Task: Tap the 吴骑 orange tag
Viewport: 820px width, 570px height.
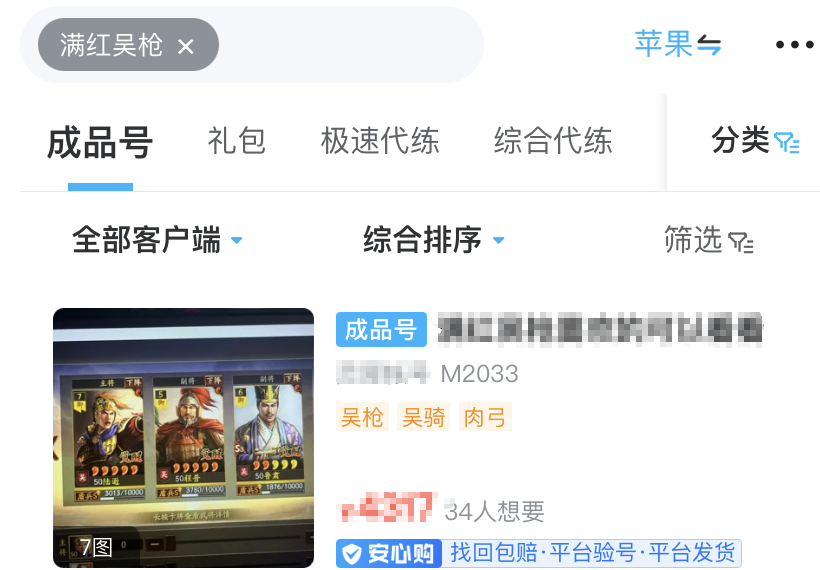Action: (x=424, y=417)
